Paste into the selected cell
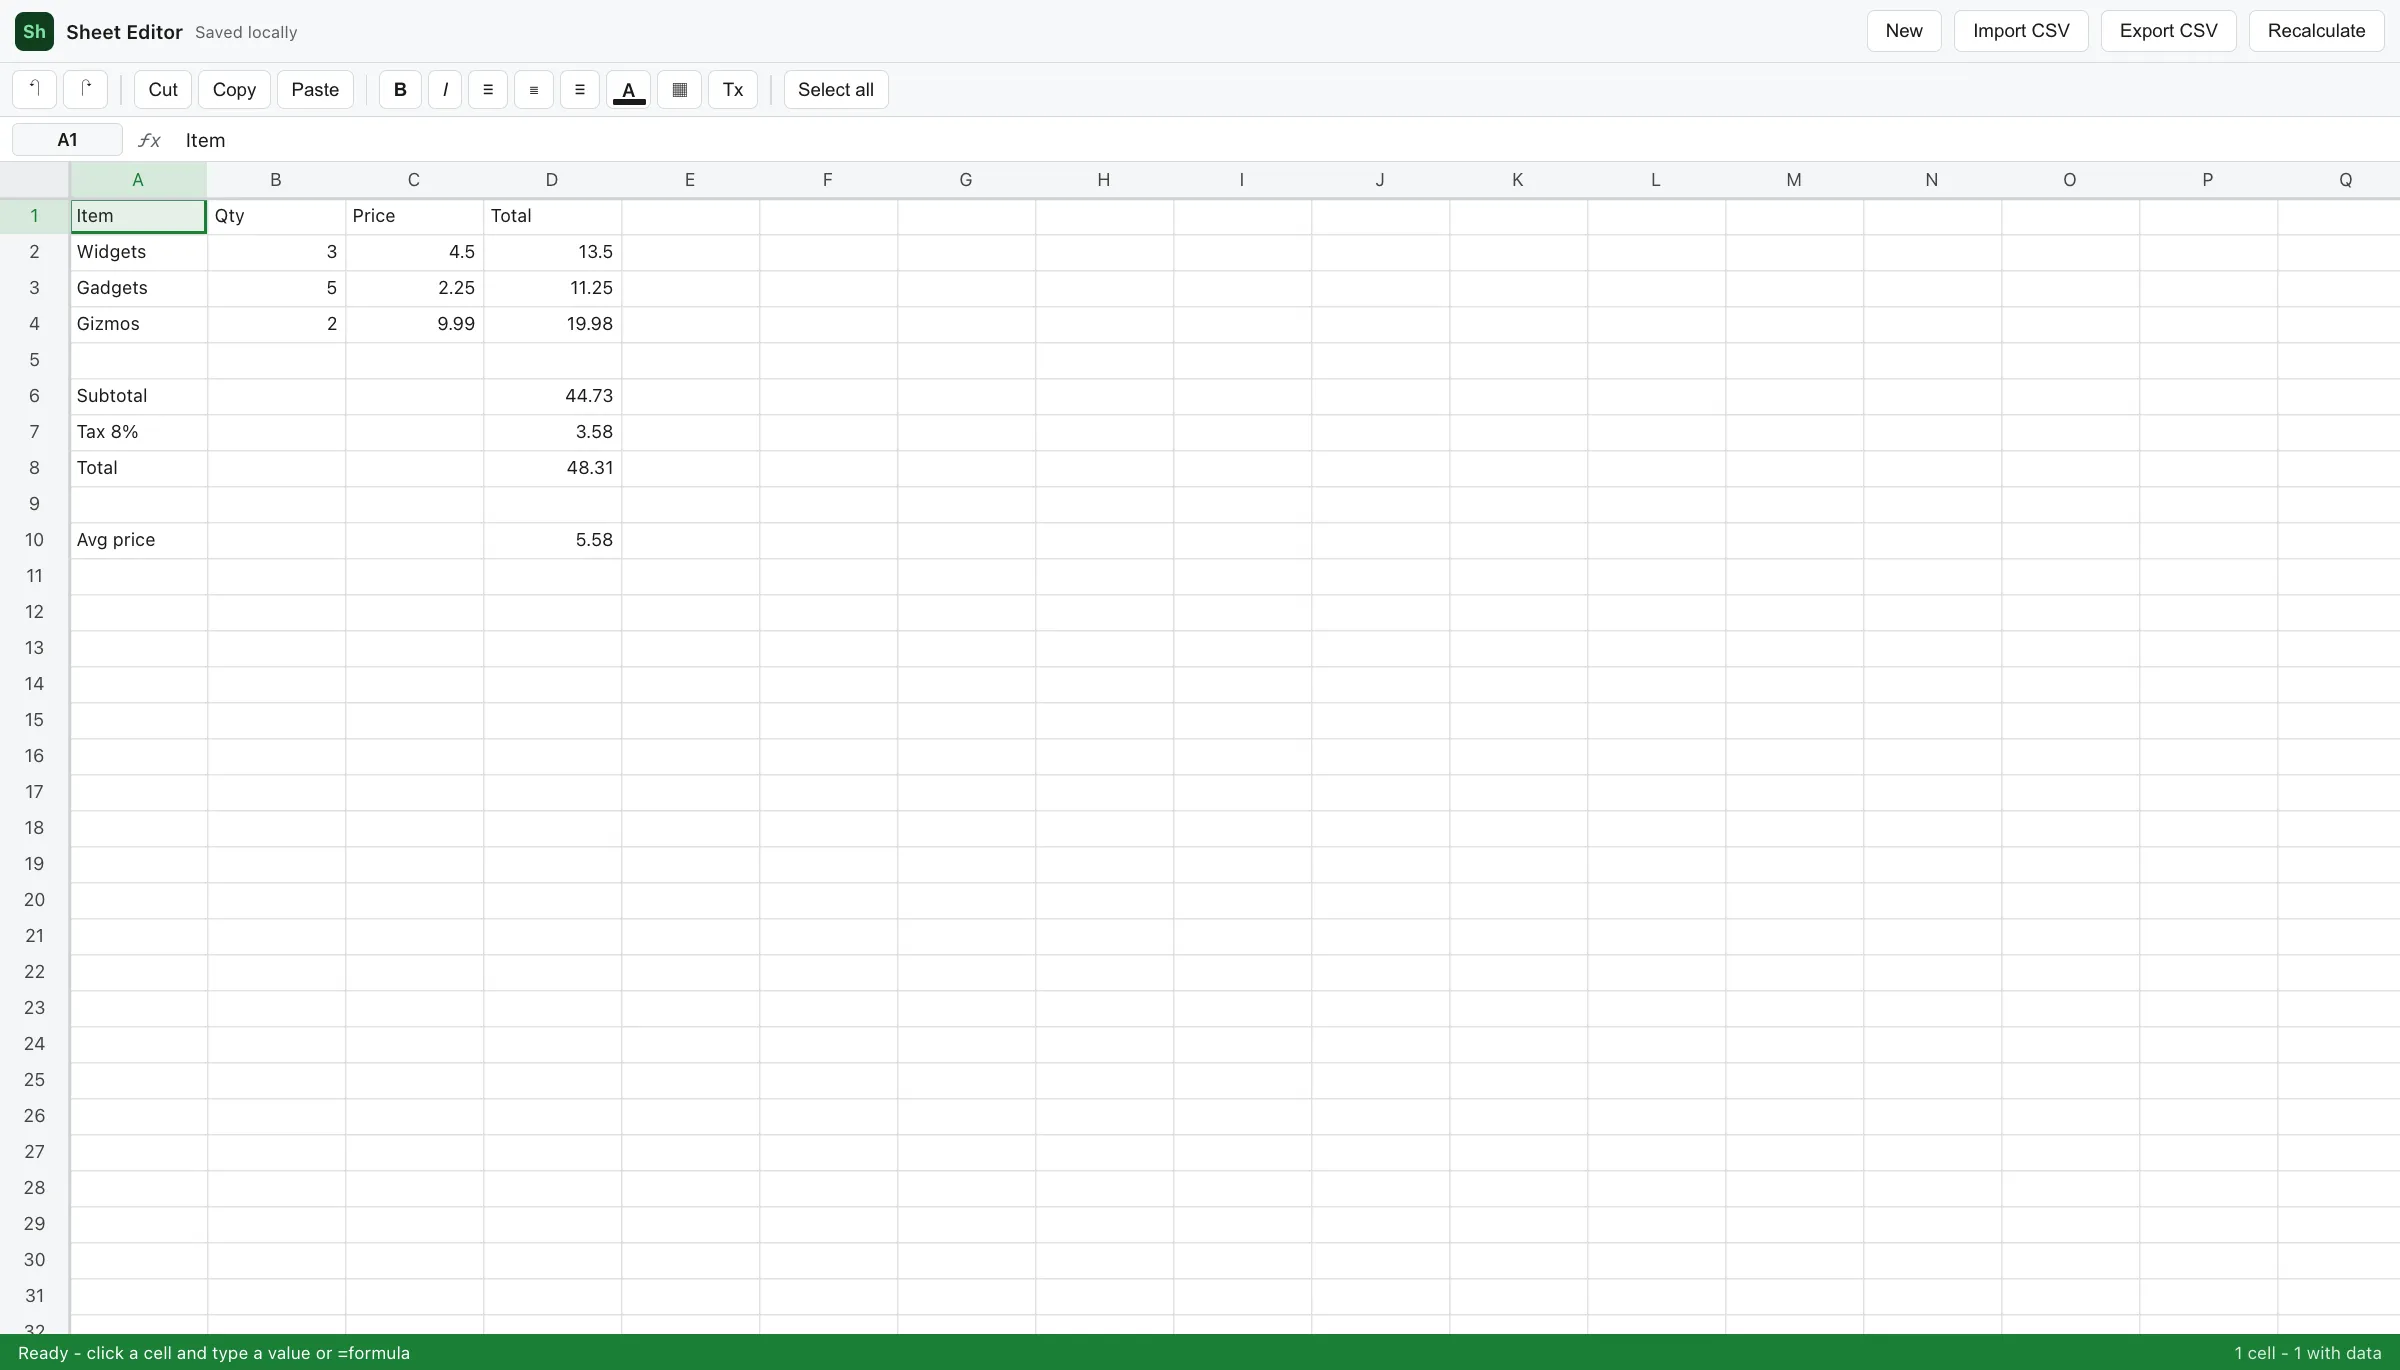The image size is (2400, 1370). click(x=315, y=89)
